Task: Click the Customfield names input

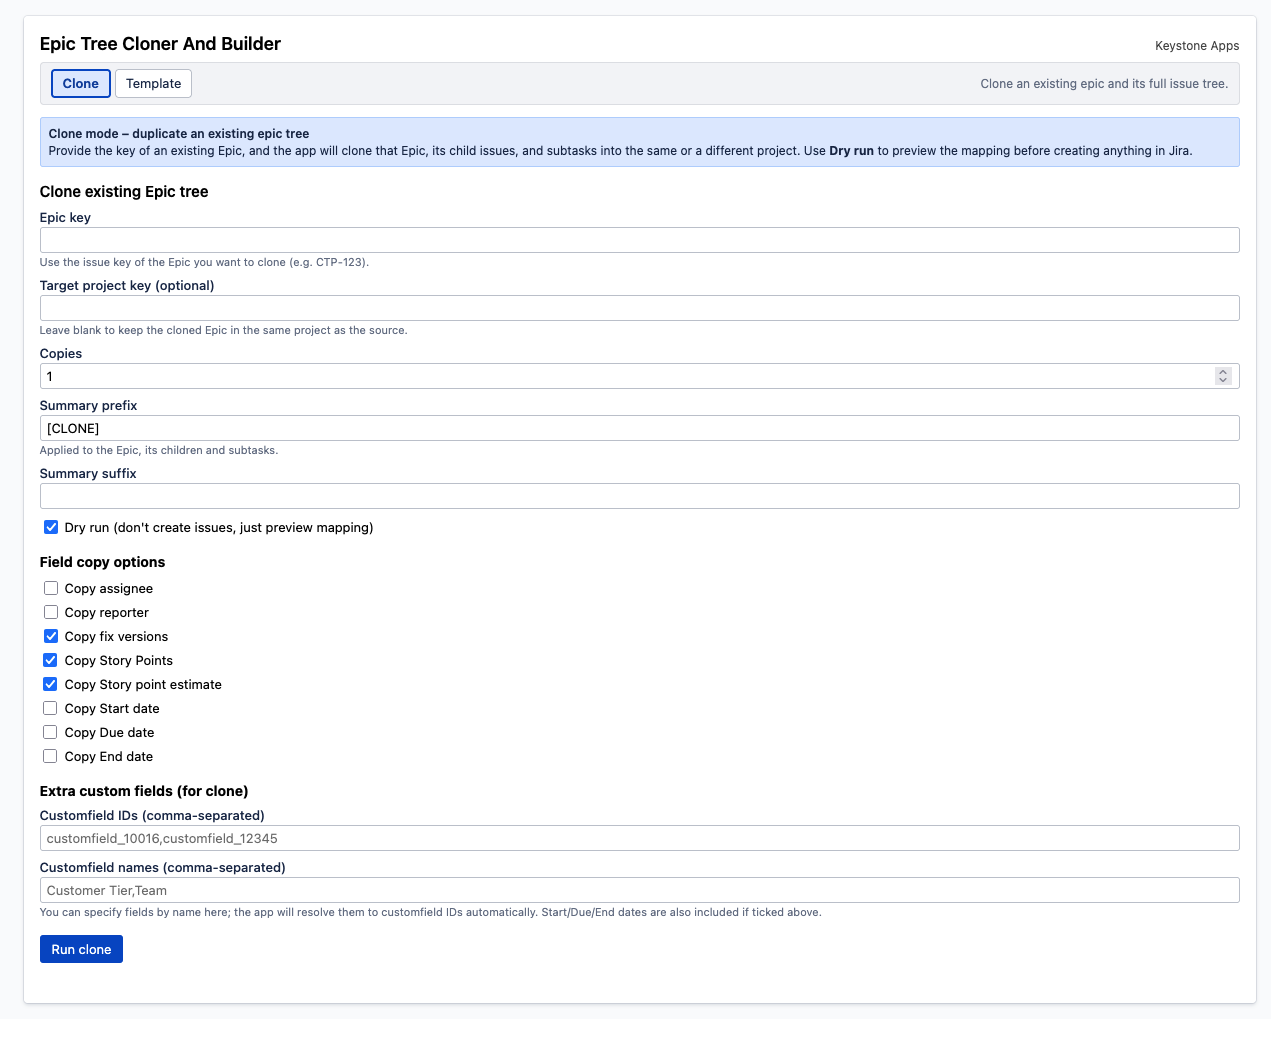Action: click(639, 890)
